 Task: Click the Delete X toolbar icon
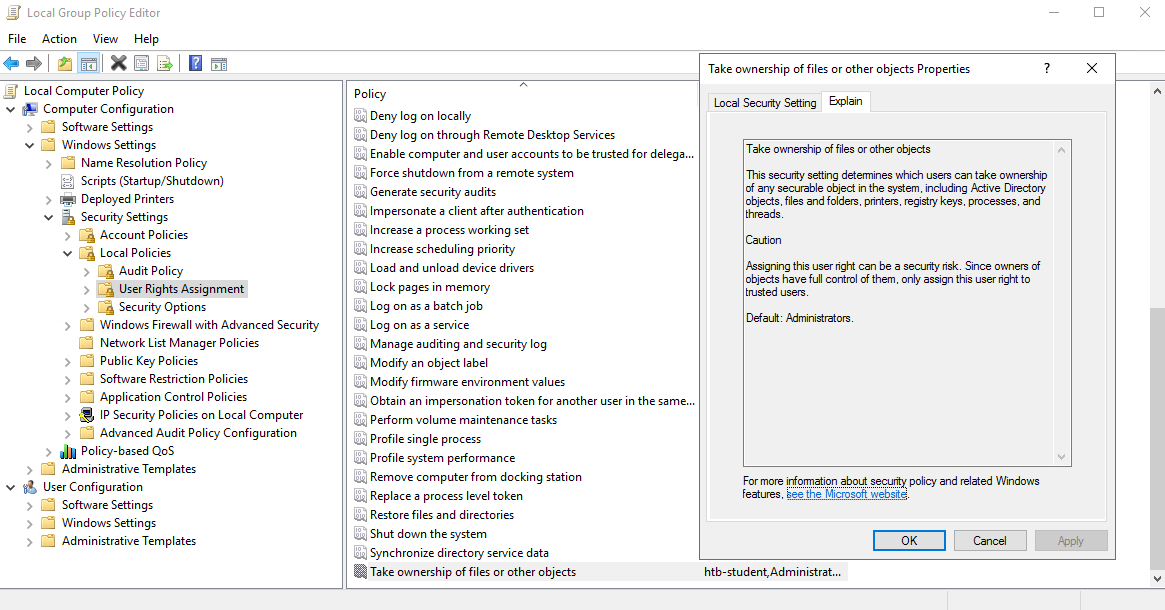click(x=118, y=64)
